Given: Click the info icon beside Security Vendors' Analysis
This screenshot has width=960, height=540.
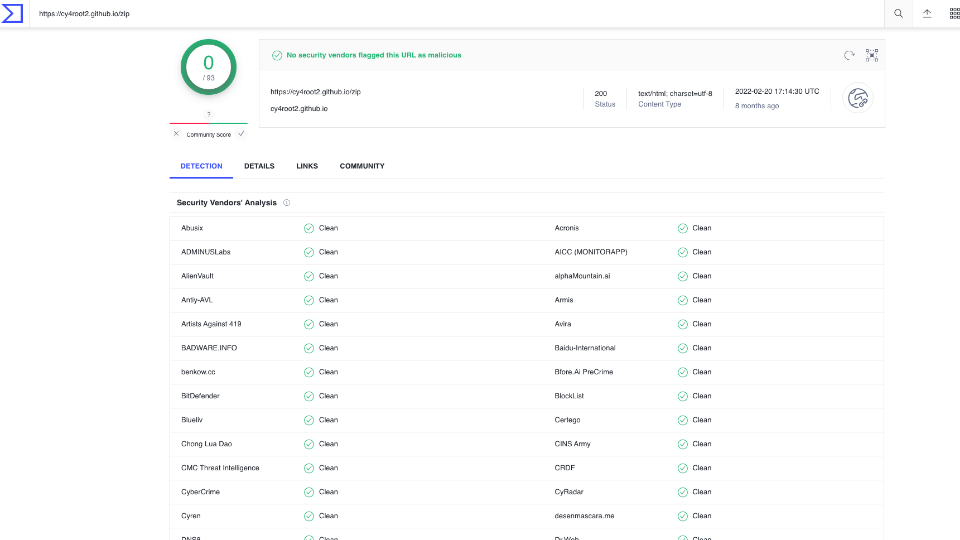Looking at the screenshot, I should pyautogui.click(x=287, y=203).
